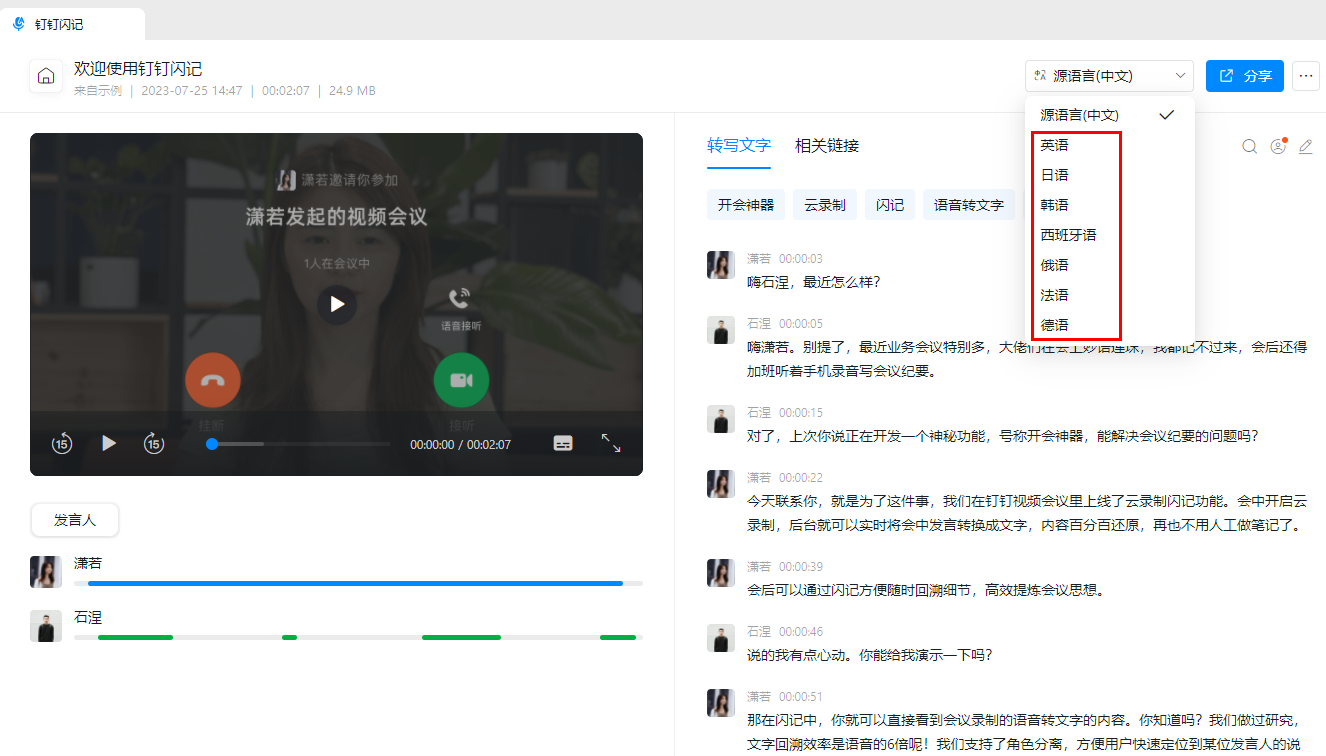Click the 00:00:00 / 00:02:07 time display
1326x756 pixels.
pyautogui.click(x=460, y=444)
